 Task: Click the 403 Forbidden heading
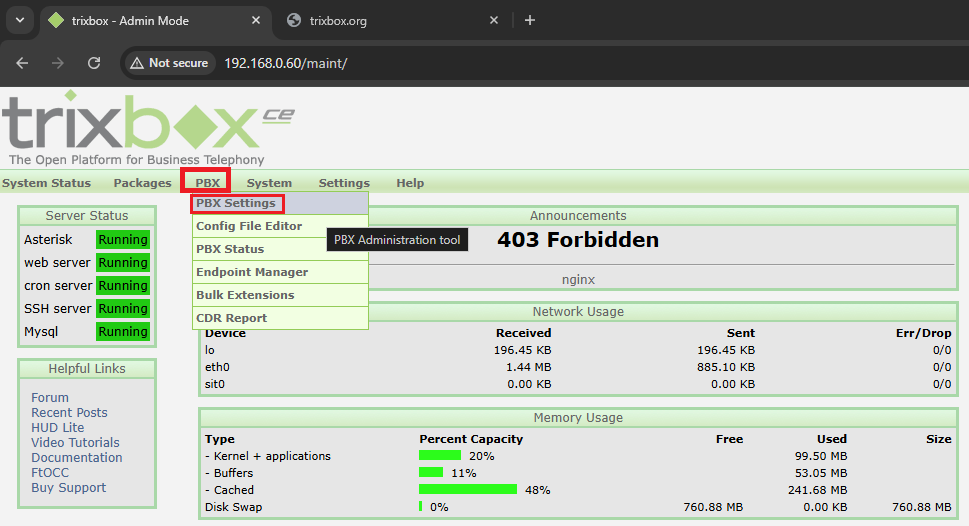[578, 240]
